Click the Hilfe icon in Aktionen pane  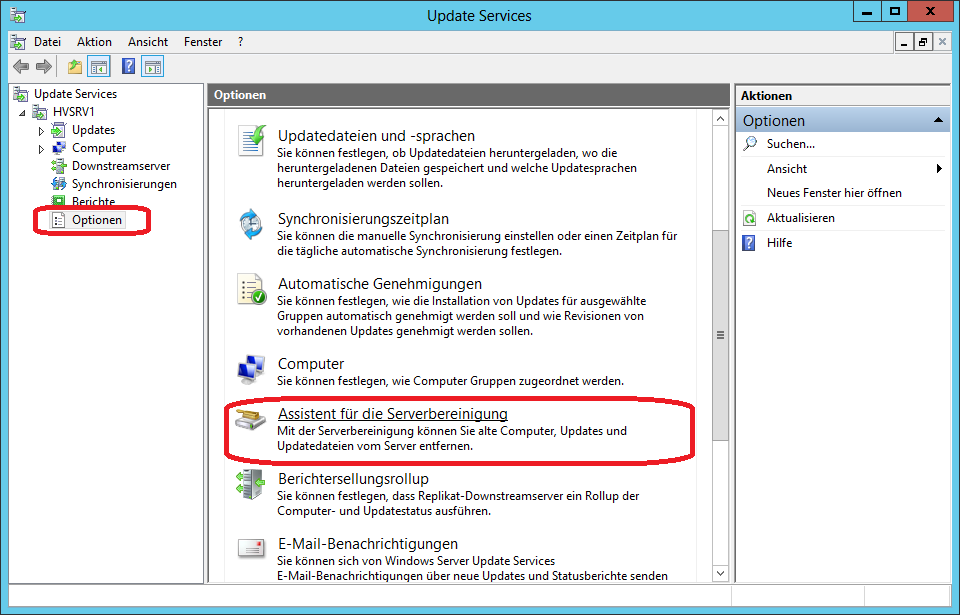pyautogui.click(x=749, y=243)
